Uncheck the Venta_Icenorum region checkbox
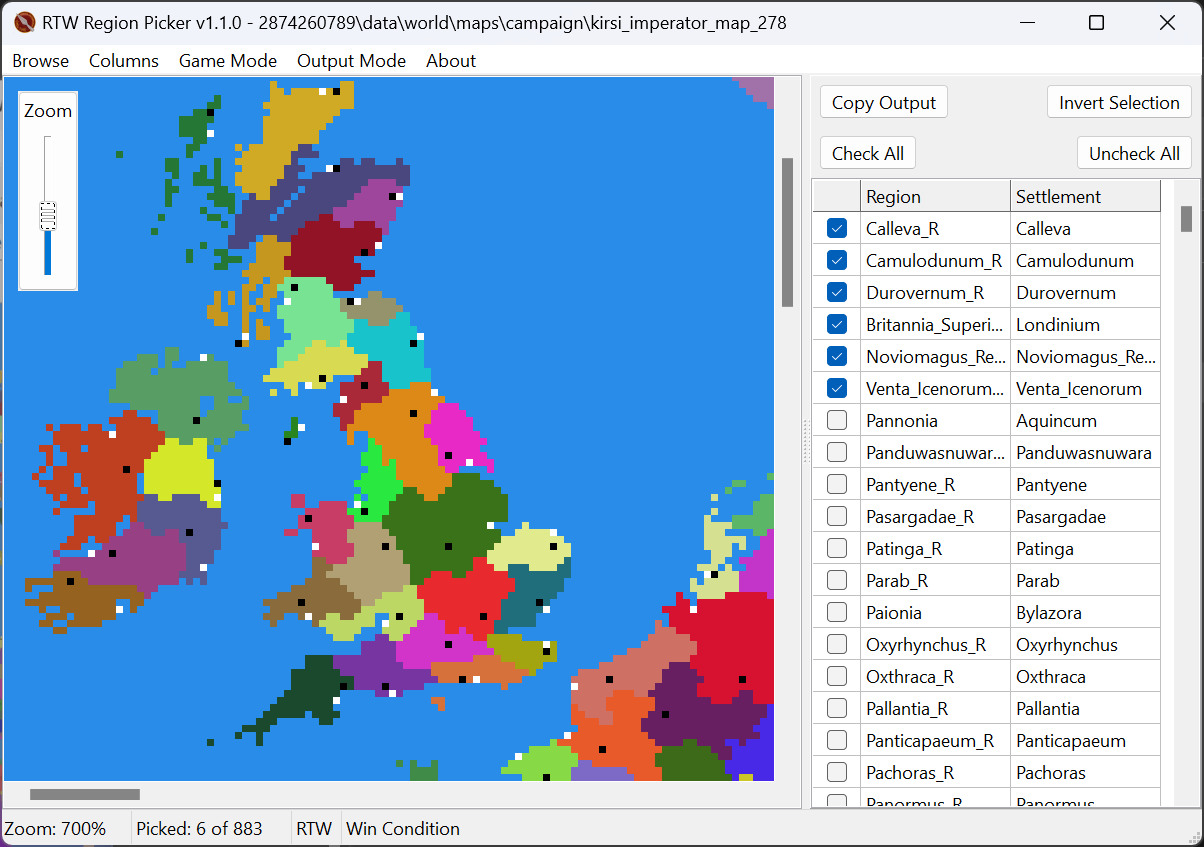The image size is (1204, 847). coord(837,389)
